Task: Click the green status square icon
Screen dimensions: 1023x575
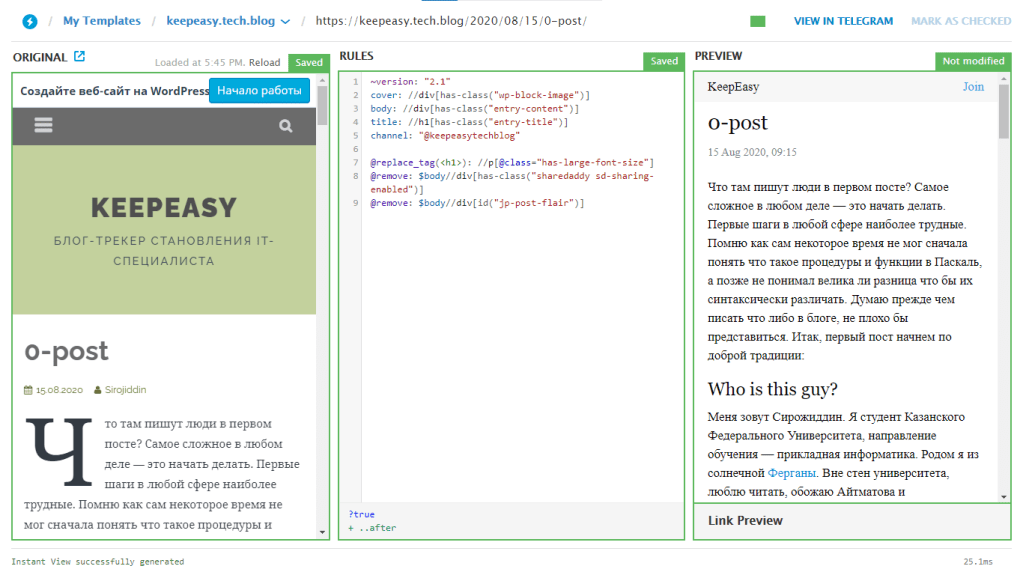Action: 757,21
